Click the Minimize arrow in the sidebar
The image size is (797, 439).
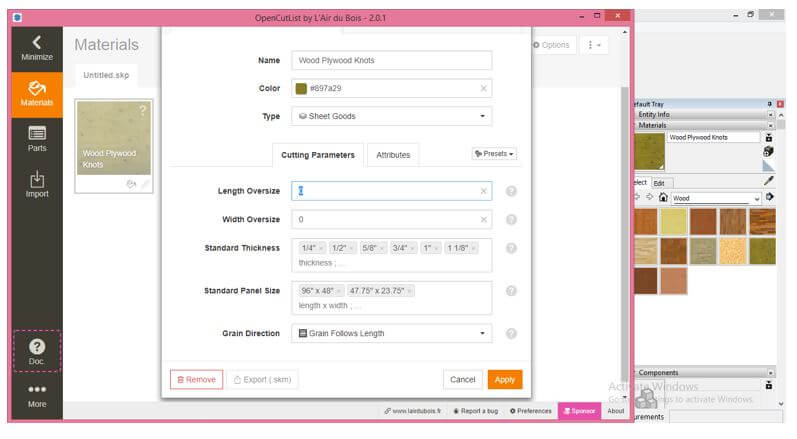(x=37, y=49)
